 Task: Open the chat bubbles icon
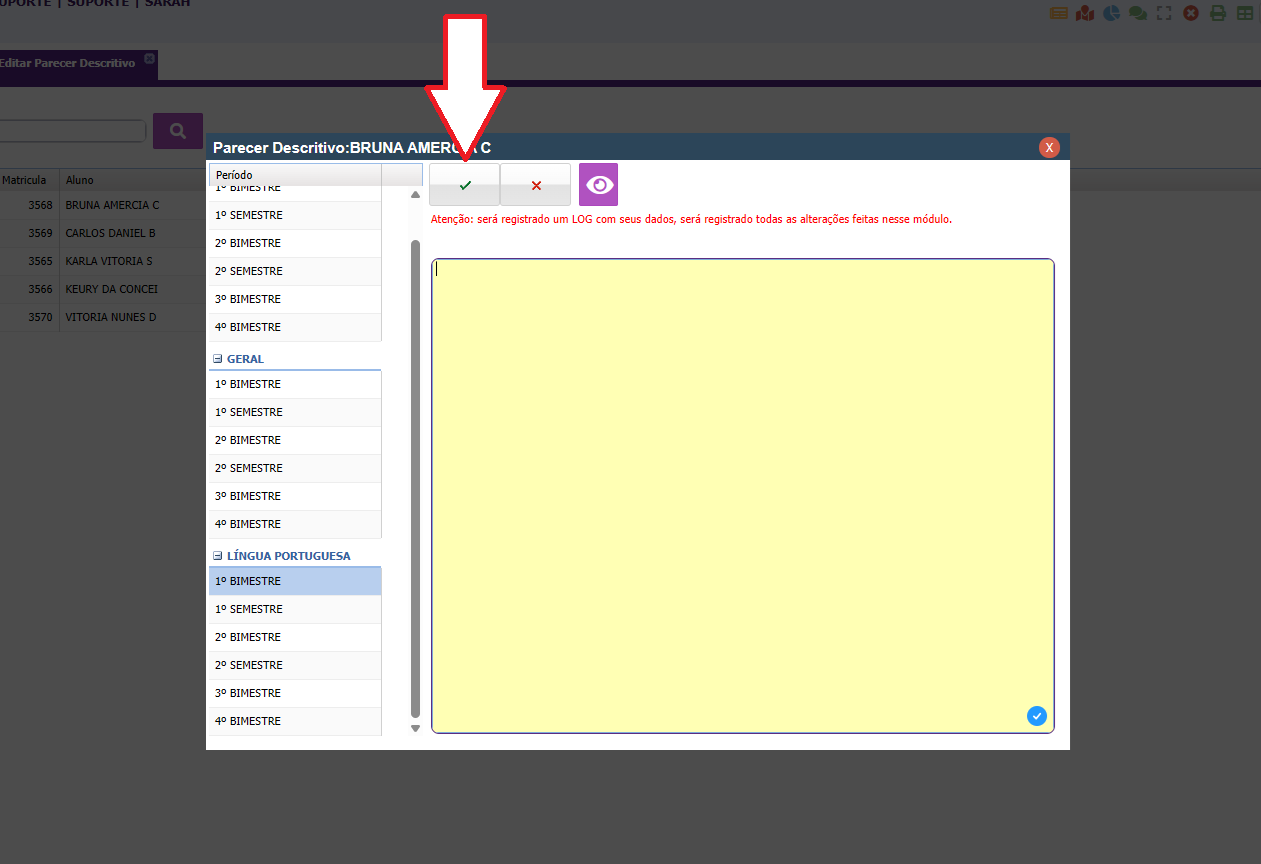pyautogui.click(x=1137, y=13)
